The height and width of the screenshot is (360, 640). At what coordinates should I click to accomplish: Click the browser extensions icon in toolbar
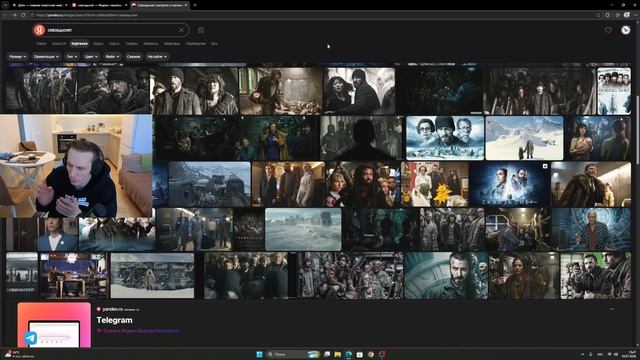[x=618, y=15]
